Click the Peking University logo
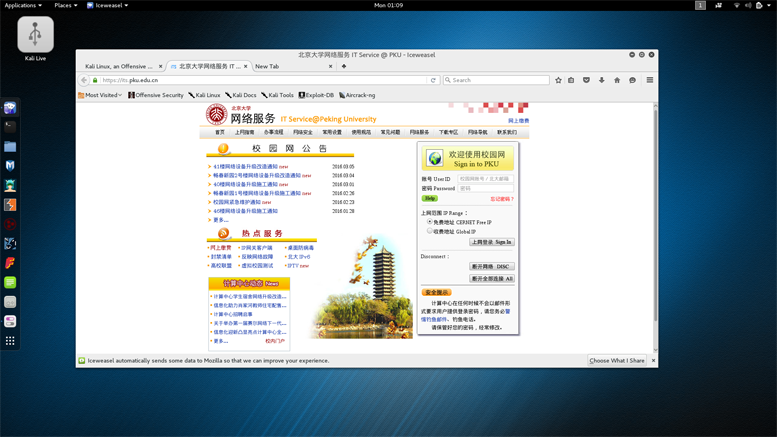 coord(217,114)
